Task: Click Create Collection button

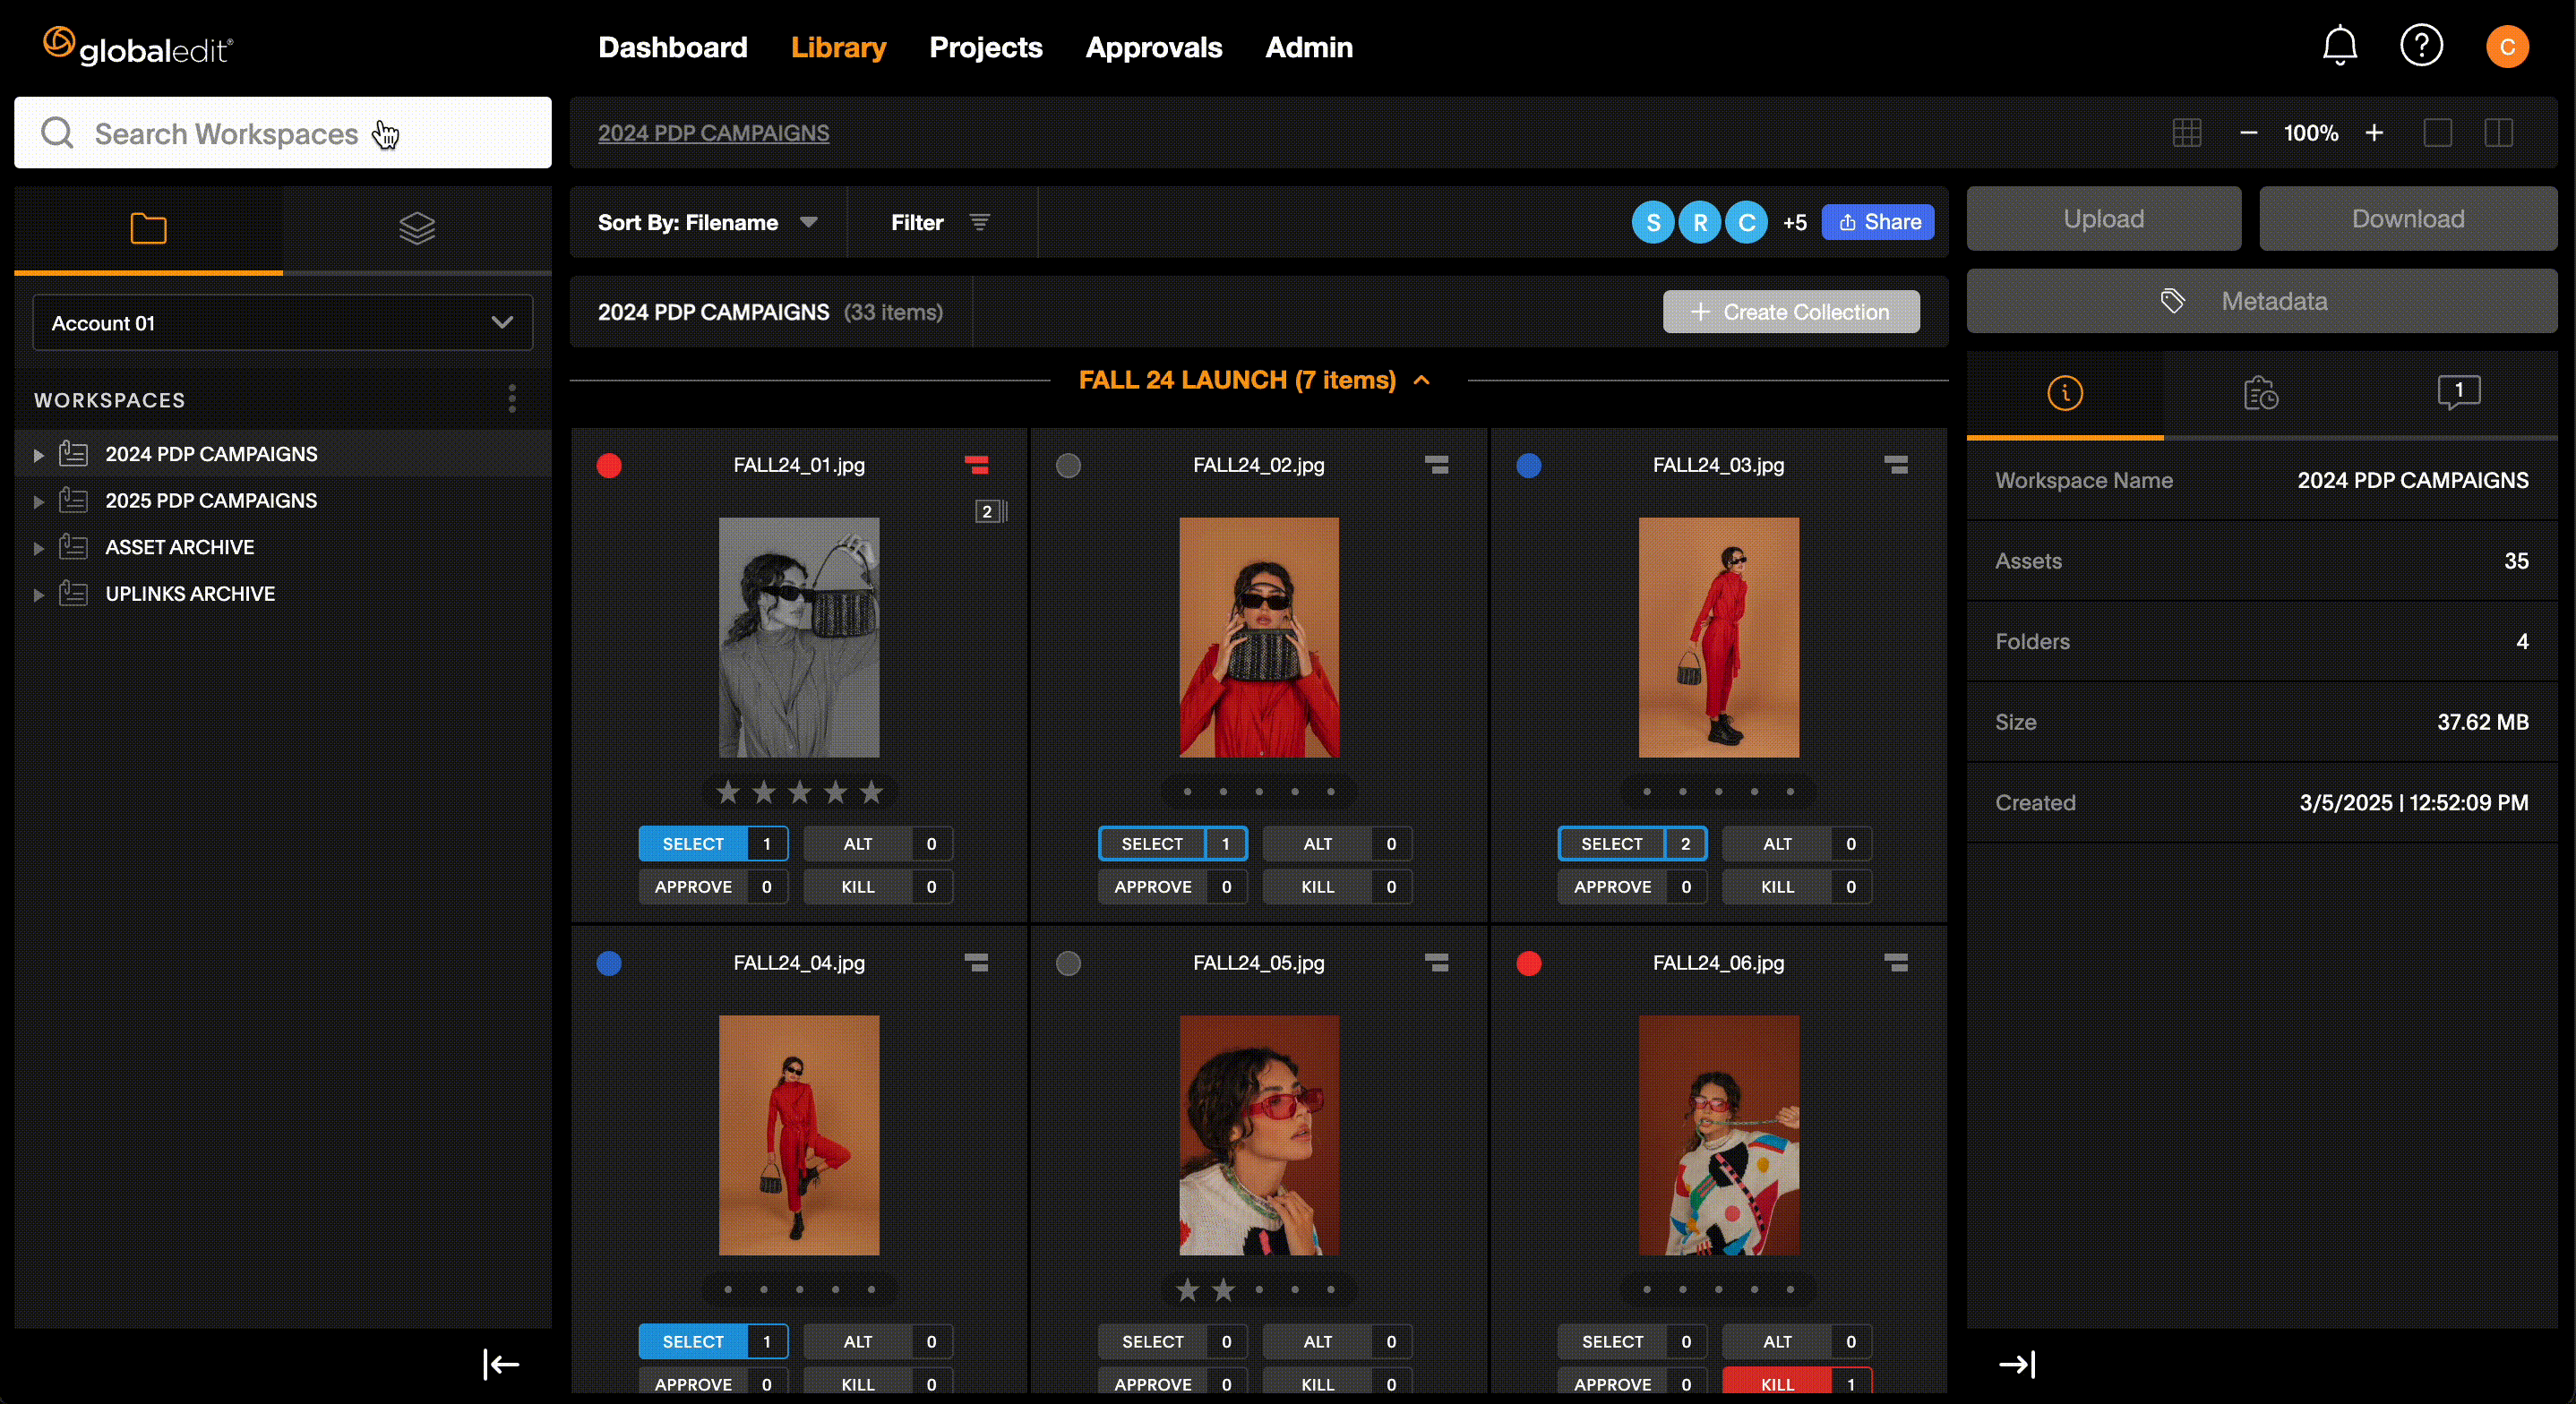Action: [1790, 312]
